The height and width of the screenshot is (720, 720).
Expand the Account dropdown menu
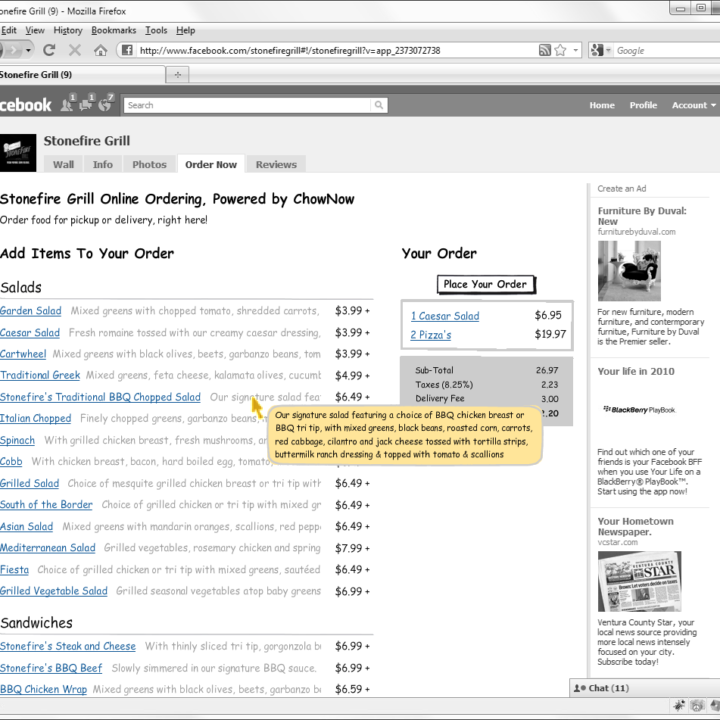pos(693,105)
